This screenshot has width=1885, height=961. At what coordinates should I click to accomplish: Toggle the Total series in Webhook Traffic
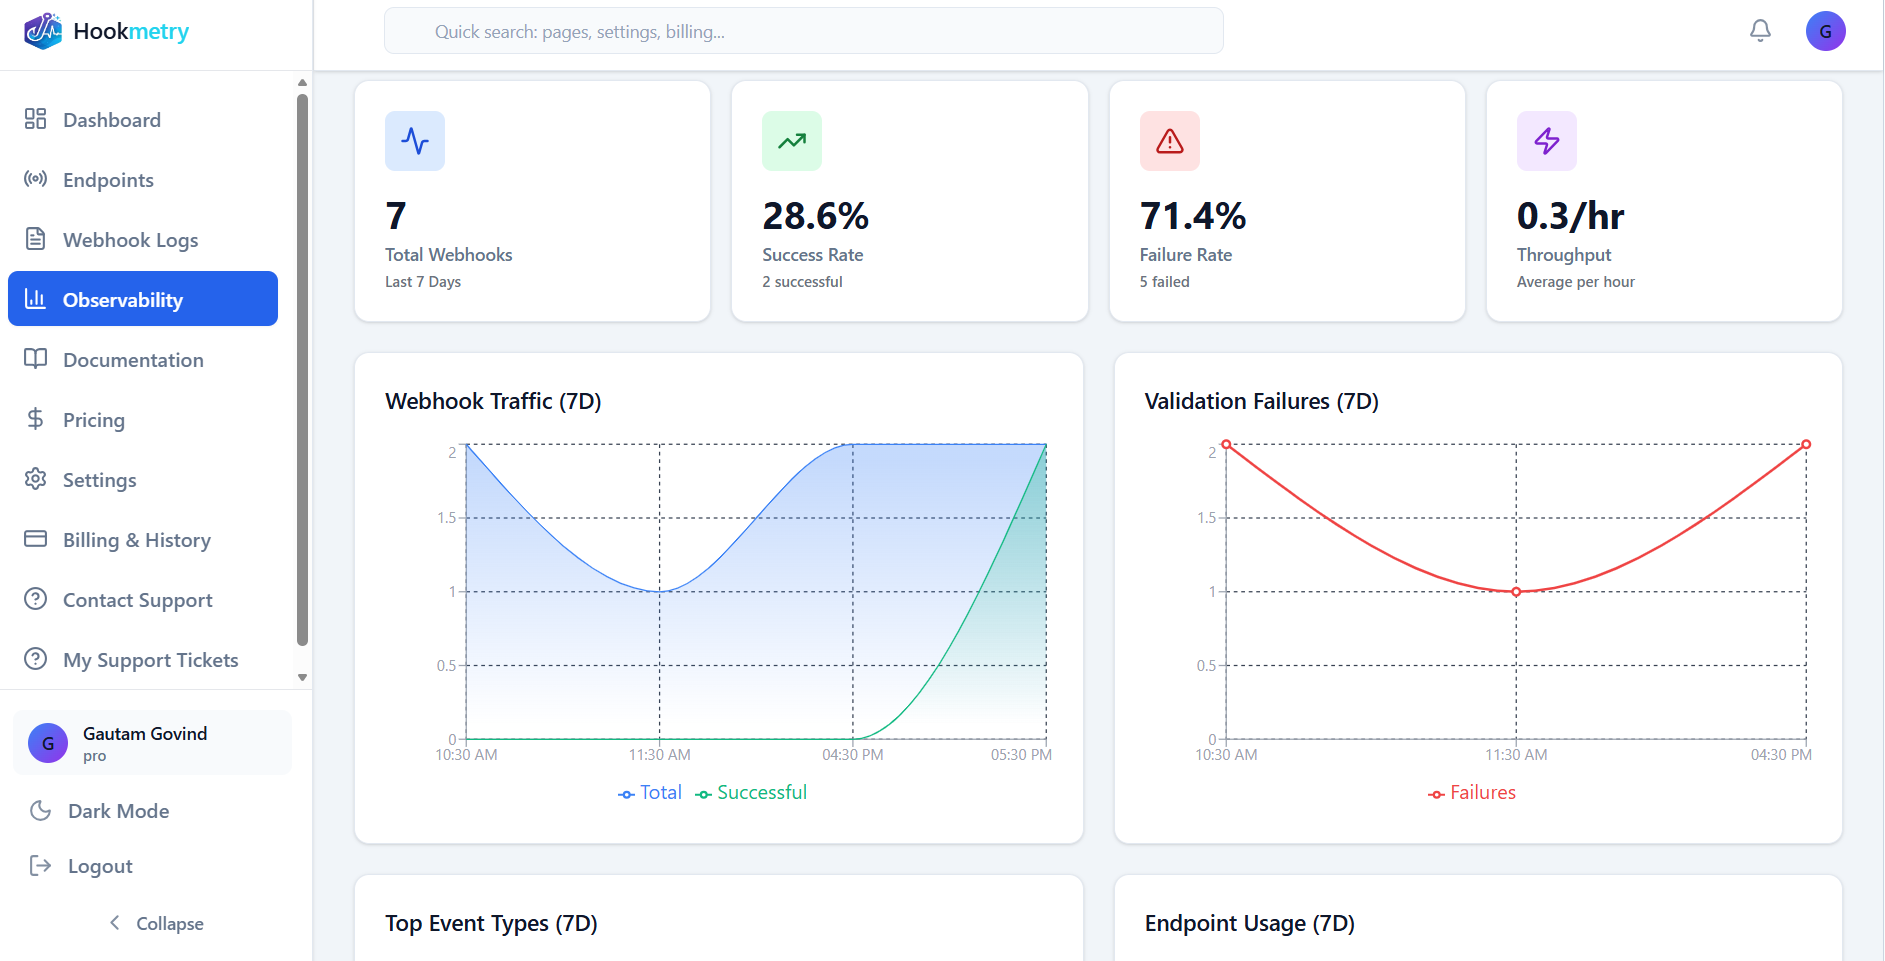point(649,791)
